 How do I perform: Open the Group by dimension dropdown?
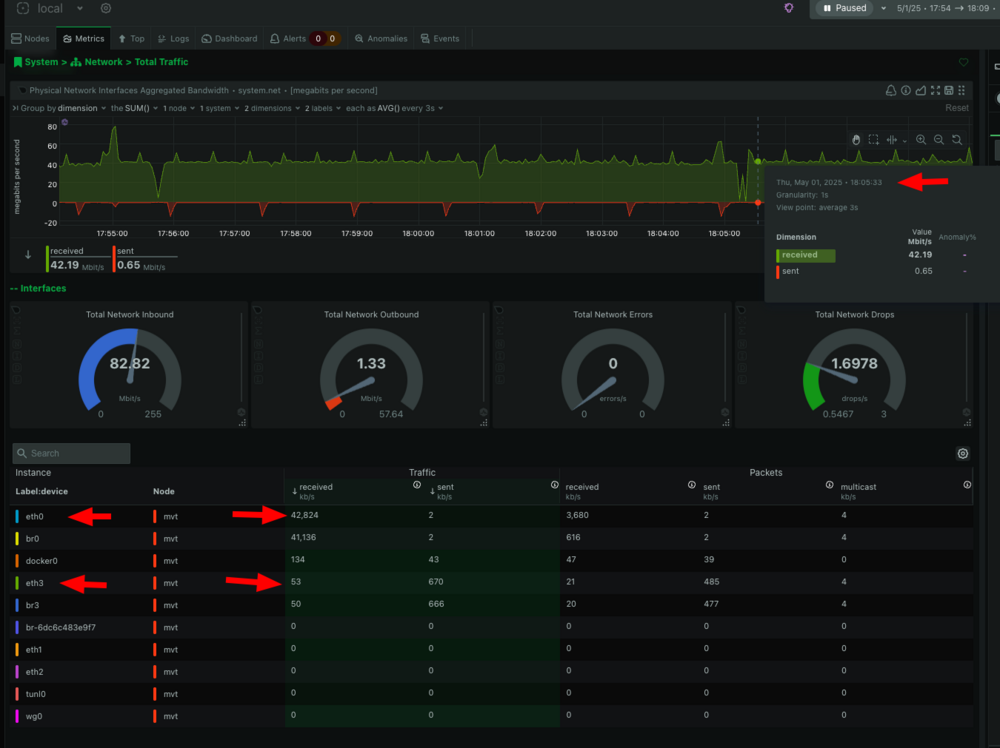tap(82, 108)
